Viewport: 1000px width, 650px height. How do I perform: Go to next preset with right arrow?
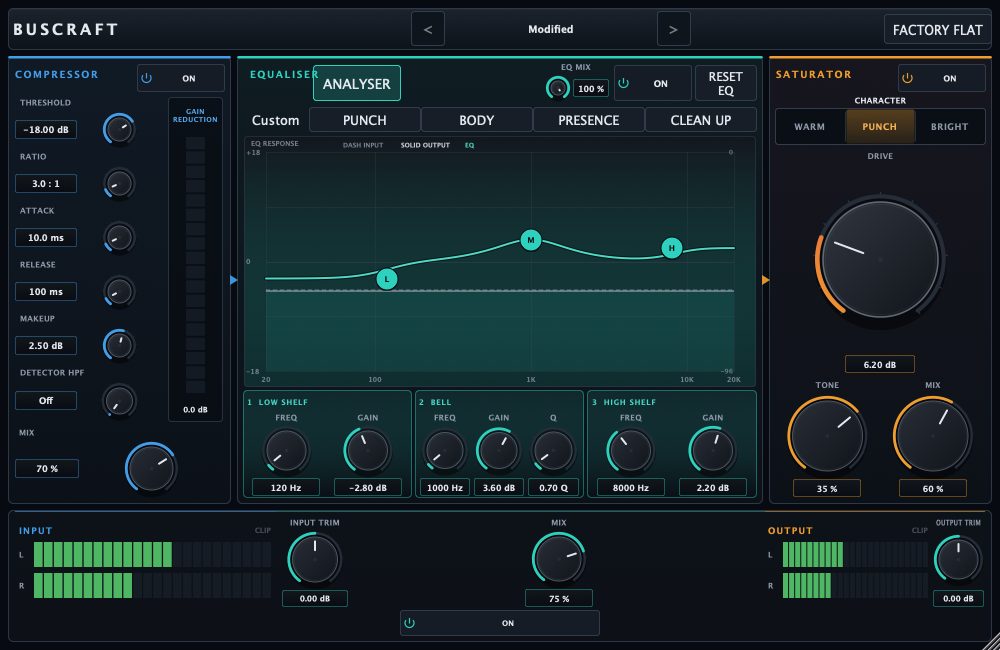tap(673, 29)
